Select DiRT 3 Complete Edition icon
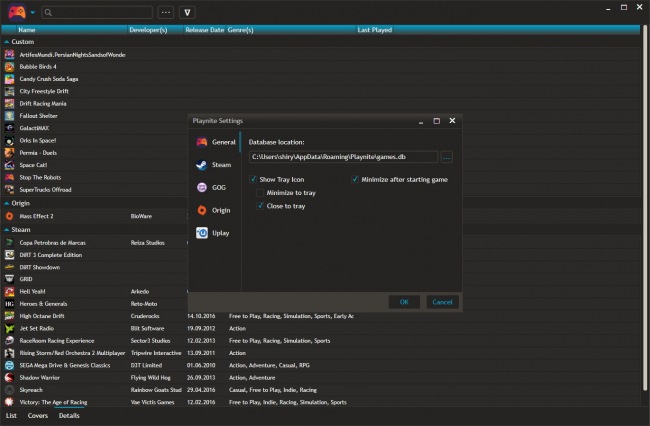650x426 pixels. point(9,255)
